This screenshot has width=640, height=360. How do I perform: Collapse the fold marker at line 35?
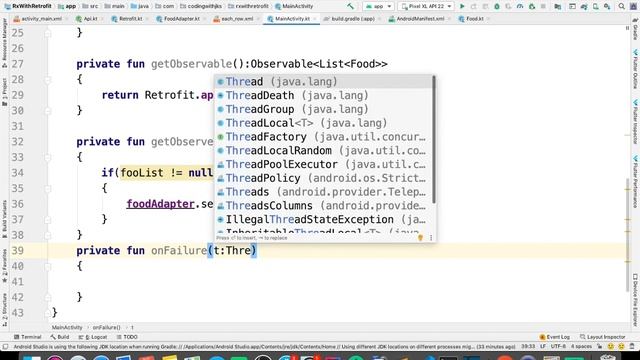tap(48, 189)
